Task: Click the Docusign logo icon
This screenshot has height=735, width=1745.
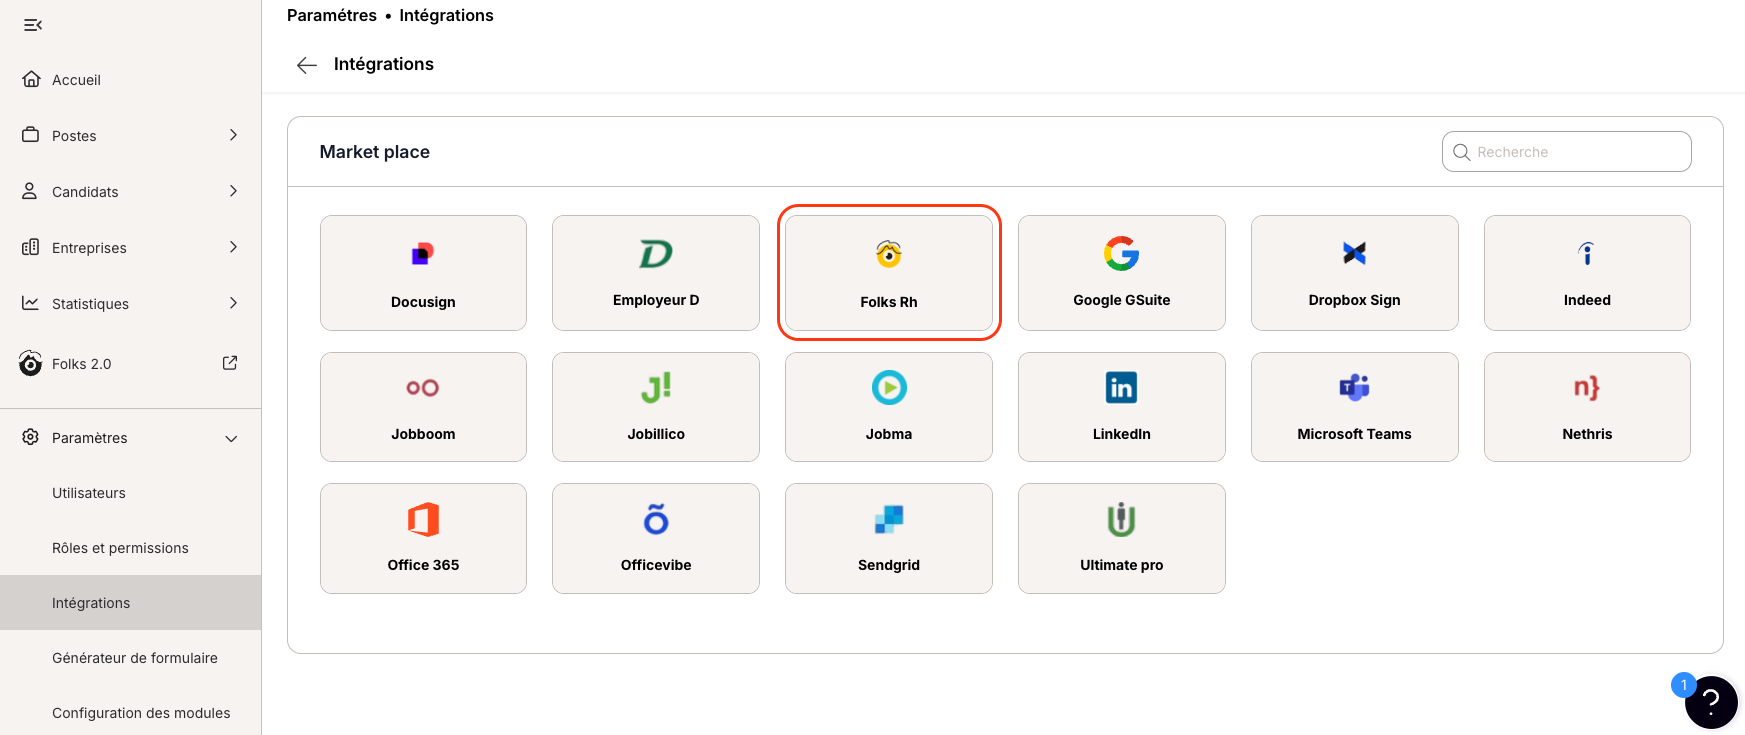Action: (423, 254)
